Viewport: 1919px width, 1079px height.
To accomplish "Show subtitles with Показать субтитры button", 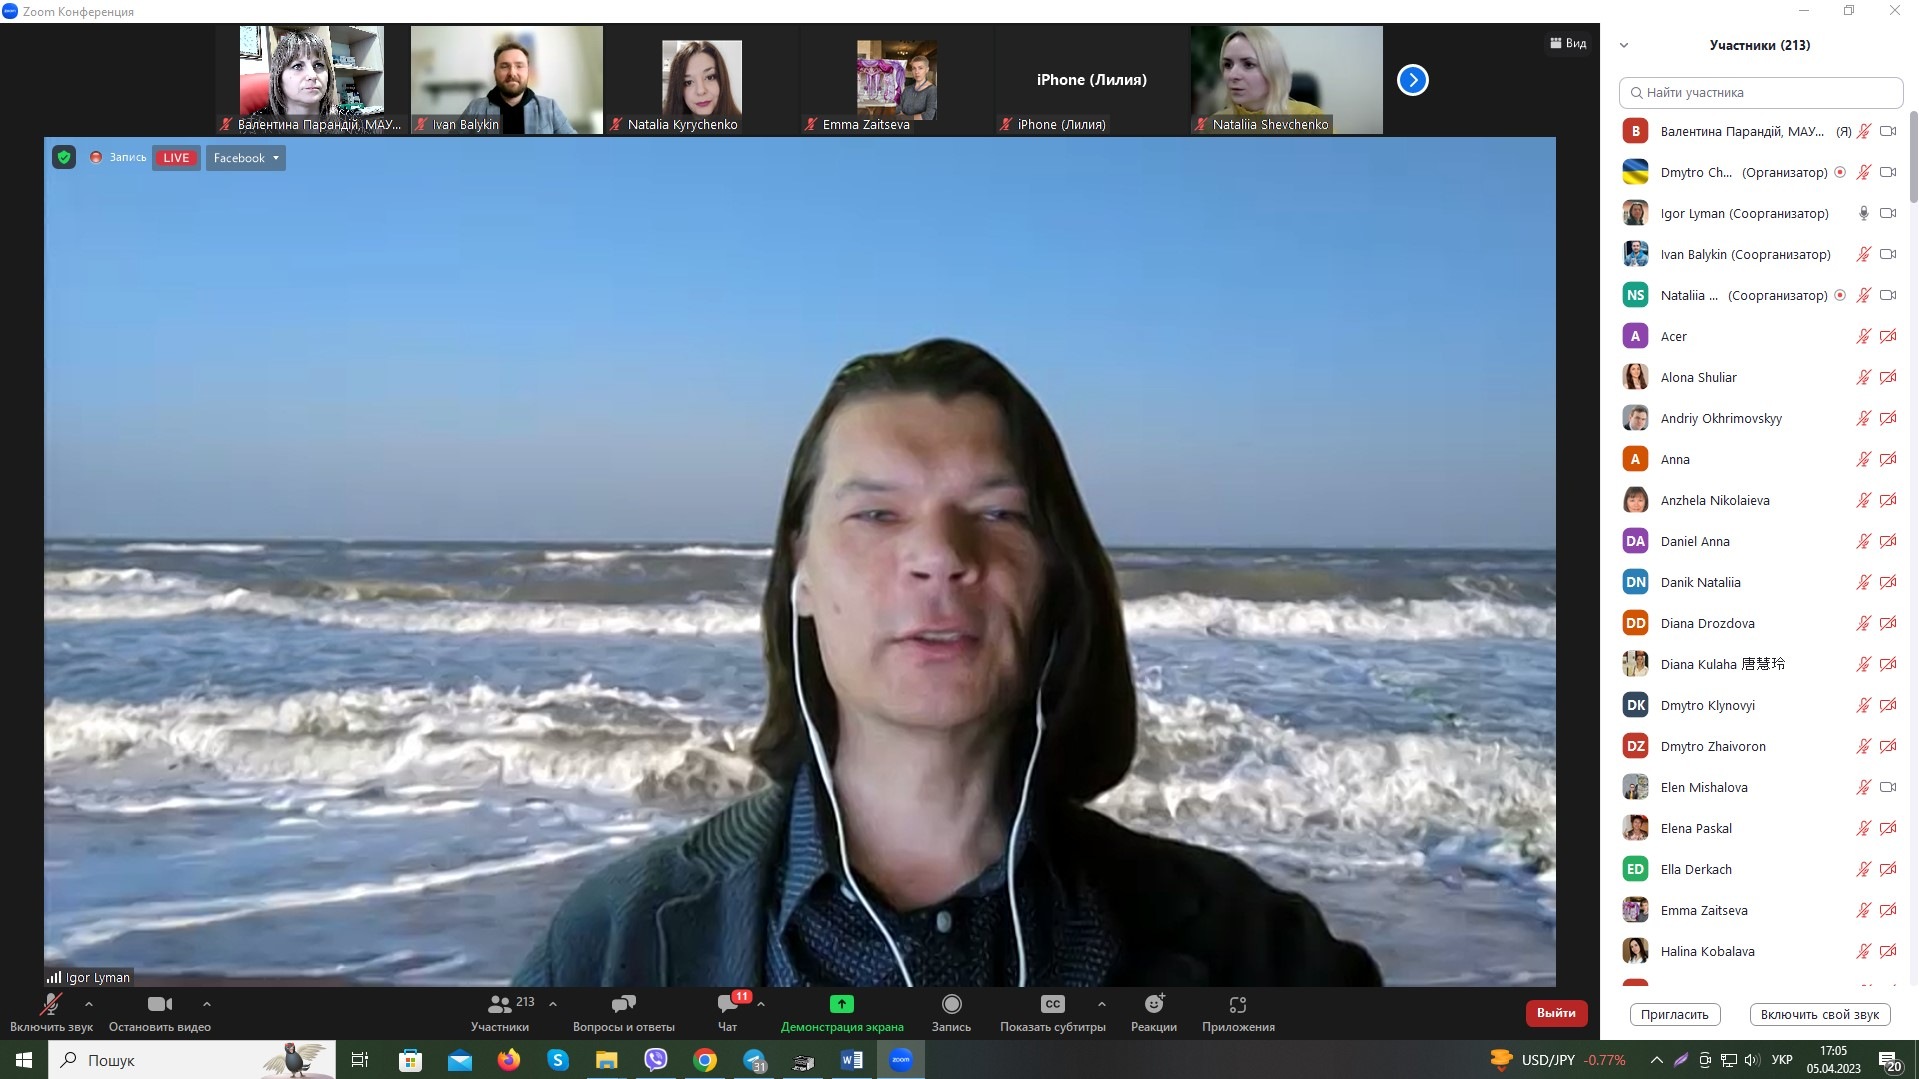I will (x=1053, y=1012).
